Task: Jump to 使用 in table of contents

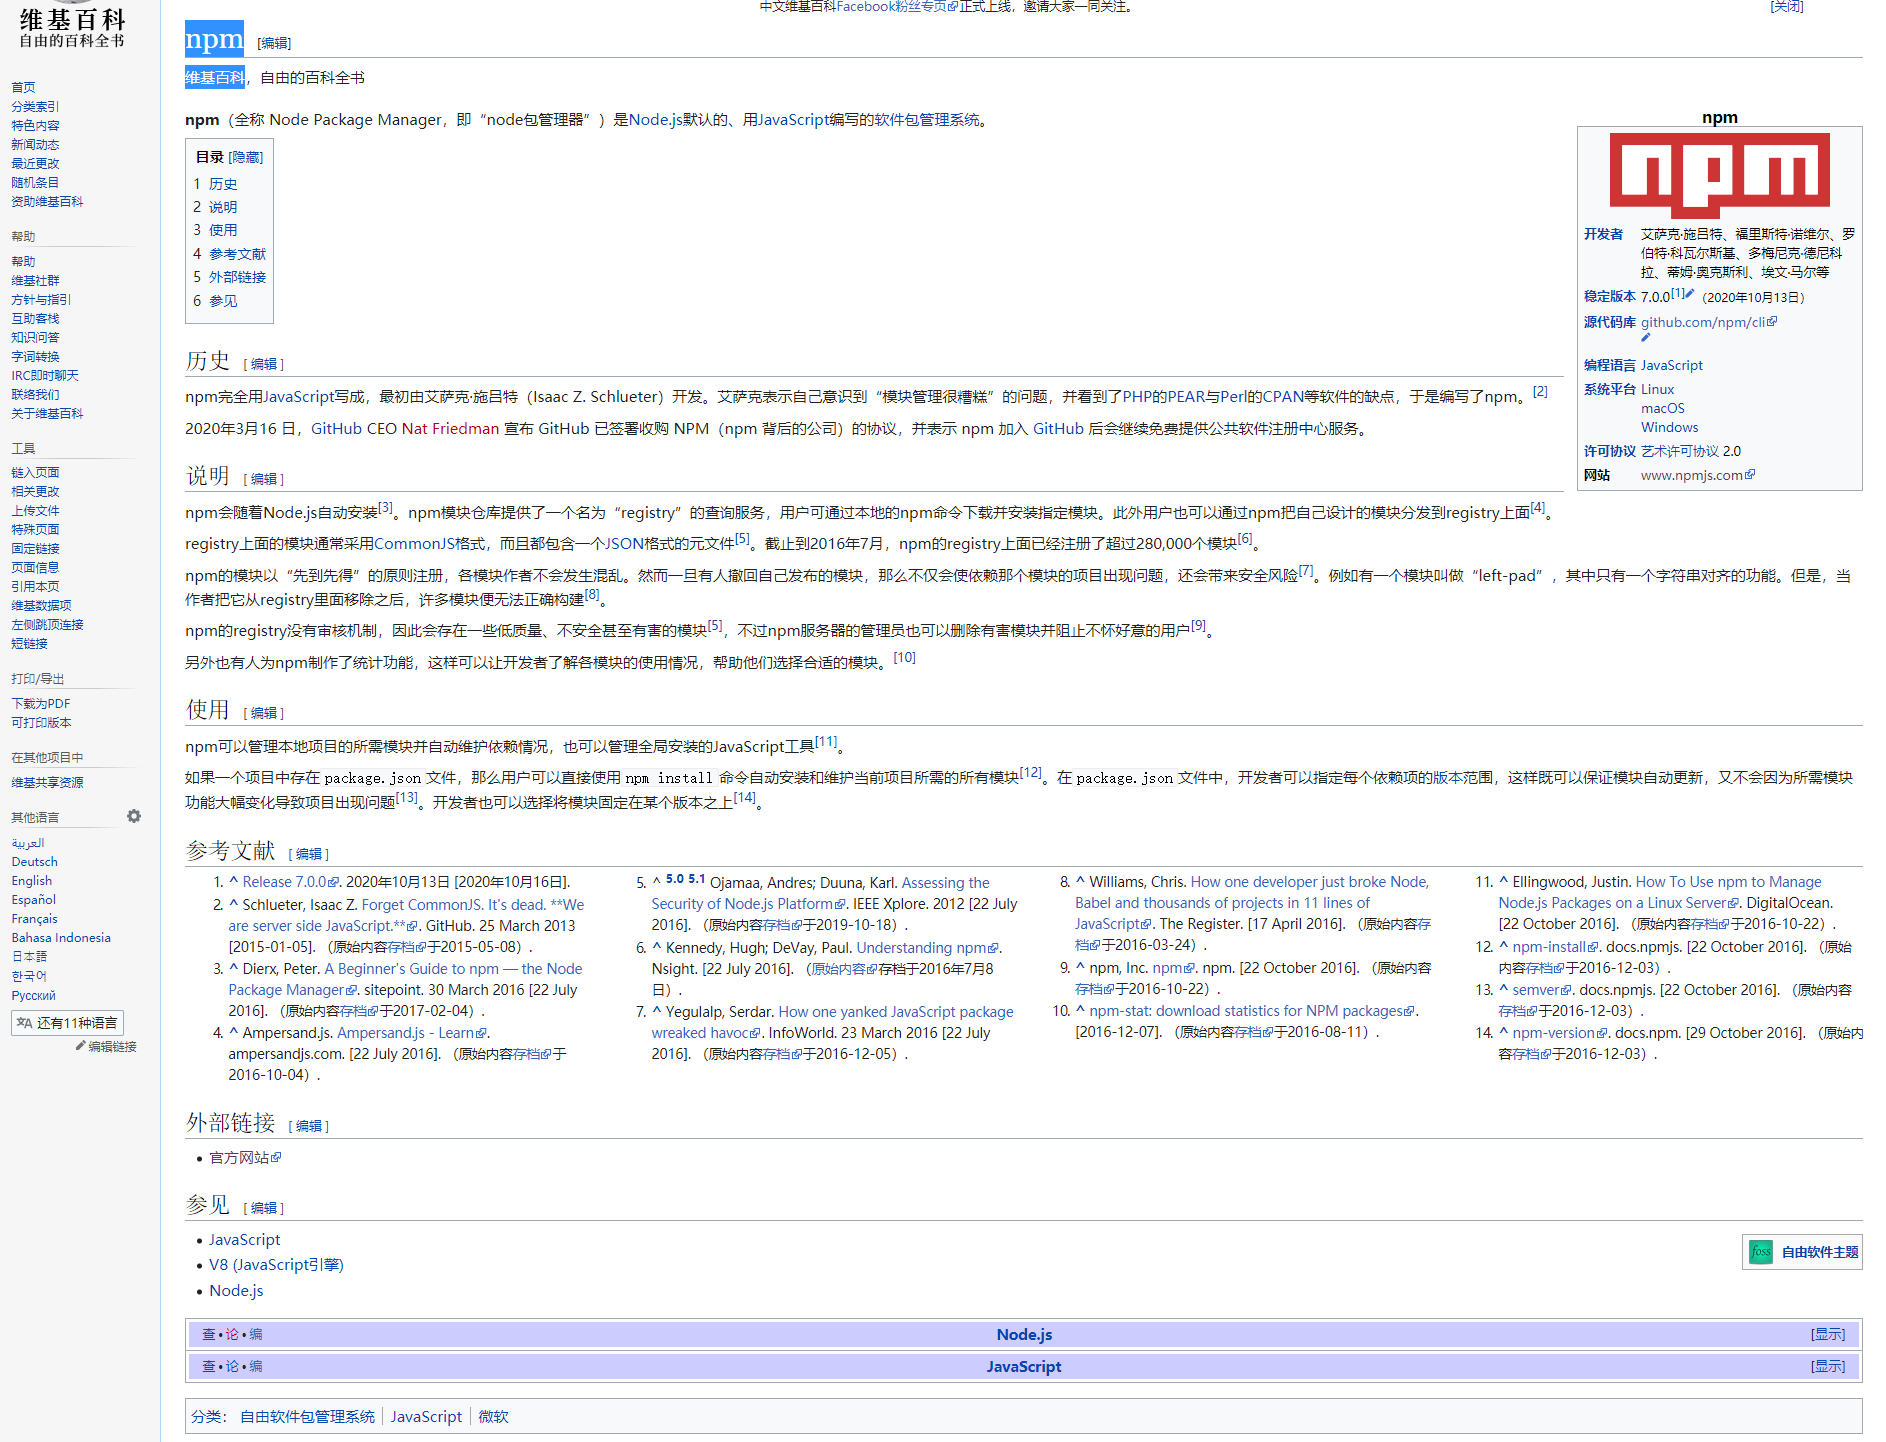Action: (223, 230)
